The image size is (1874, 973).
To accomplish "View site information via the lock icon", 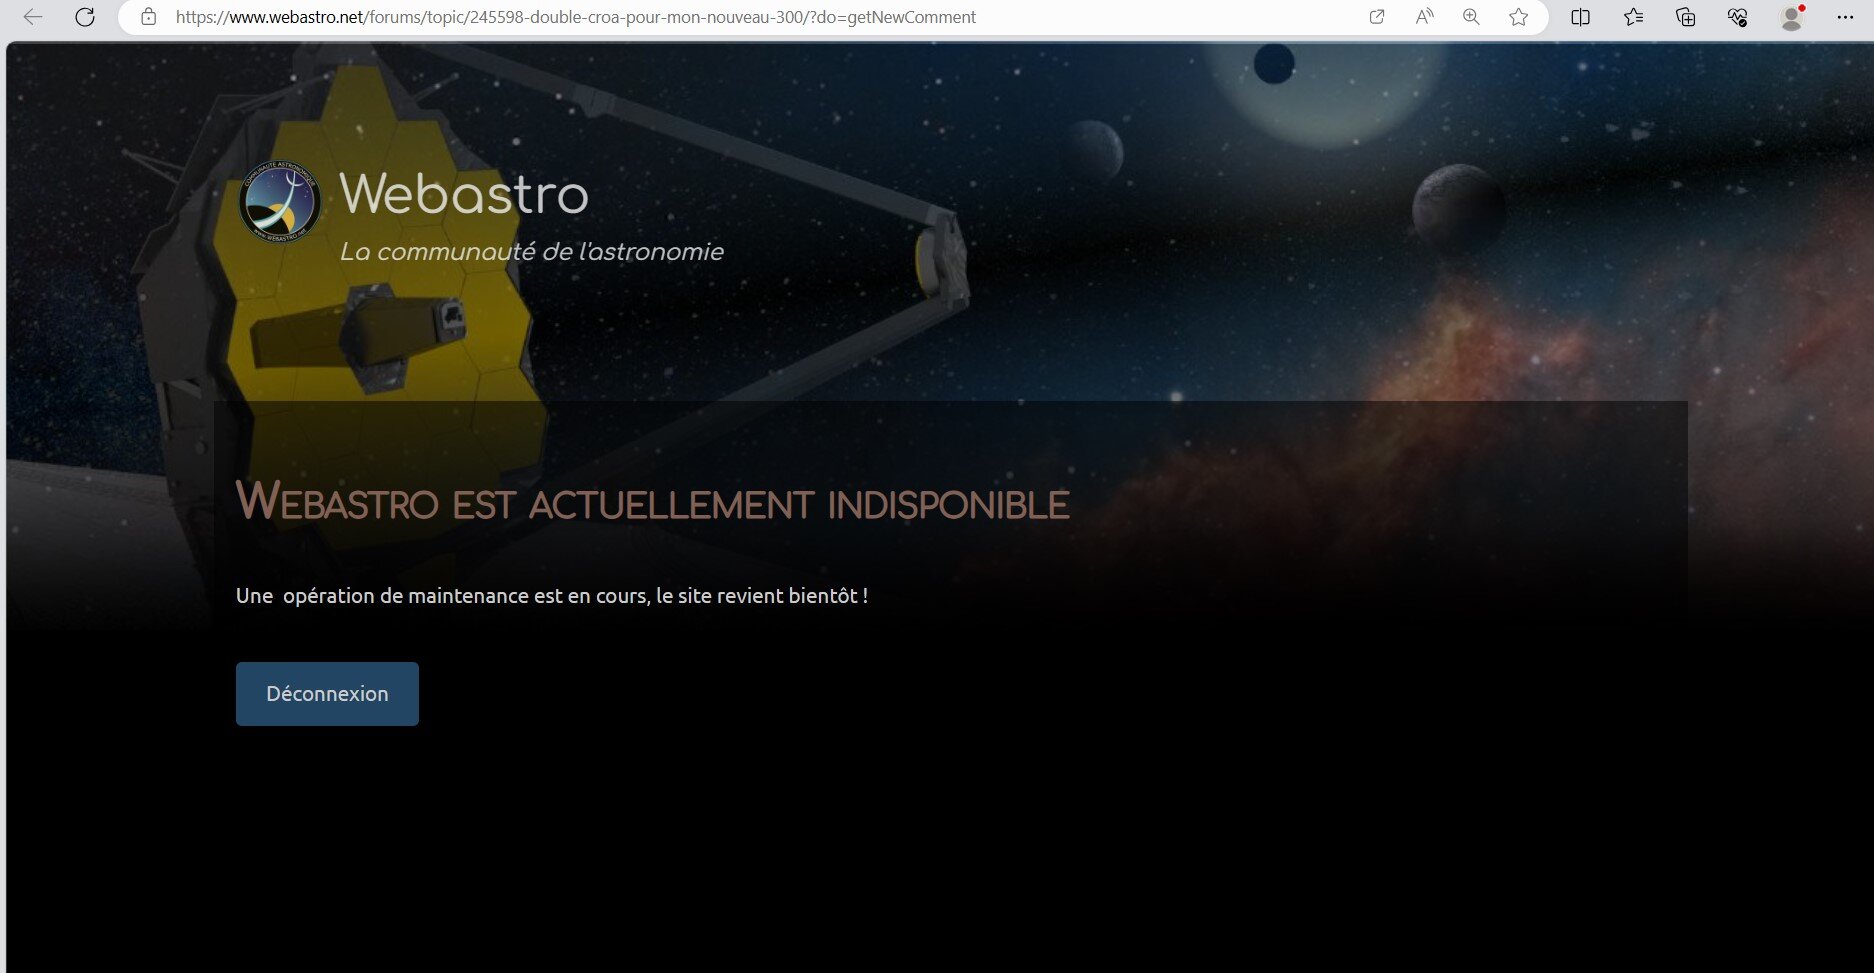I will [148, 17].
